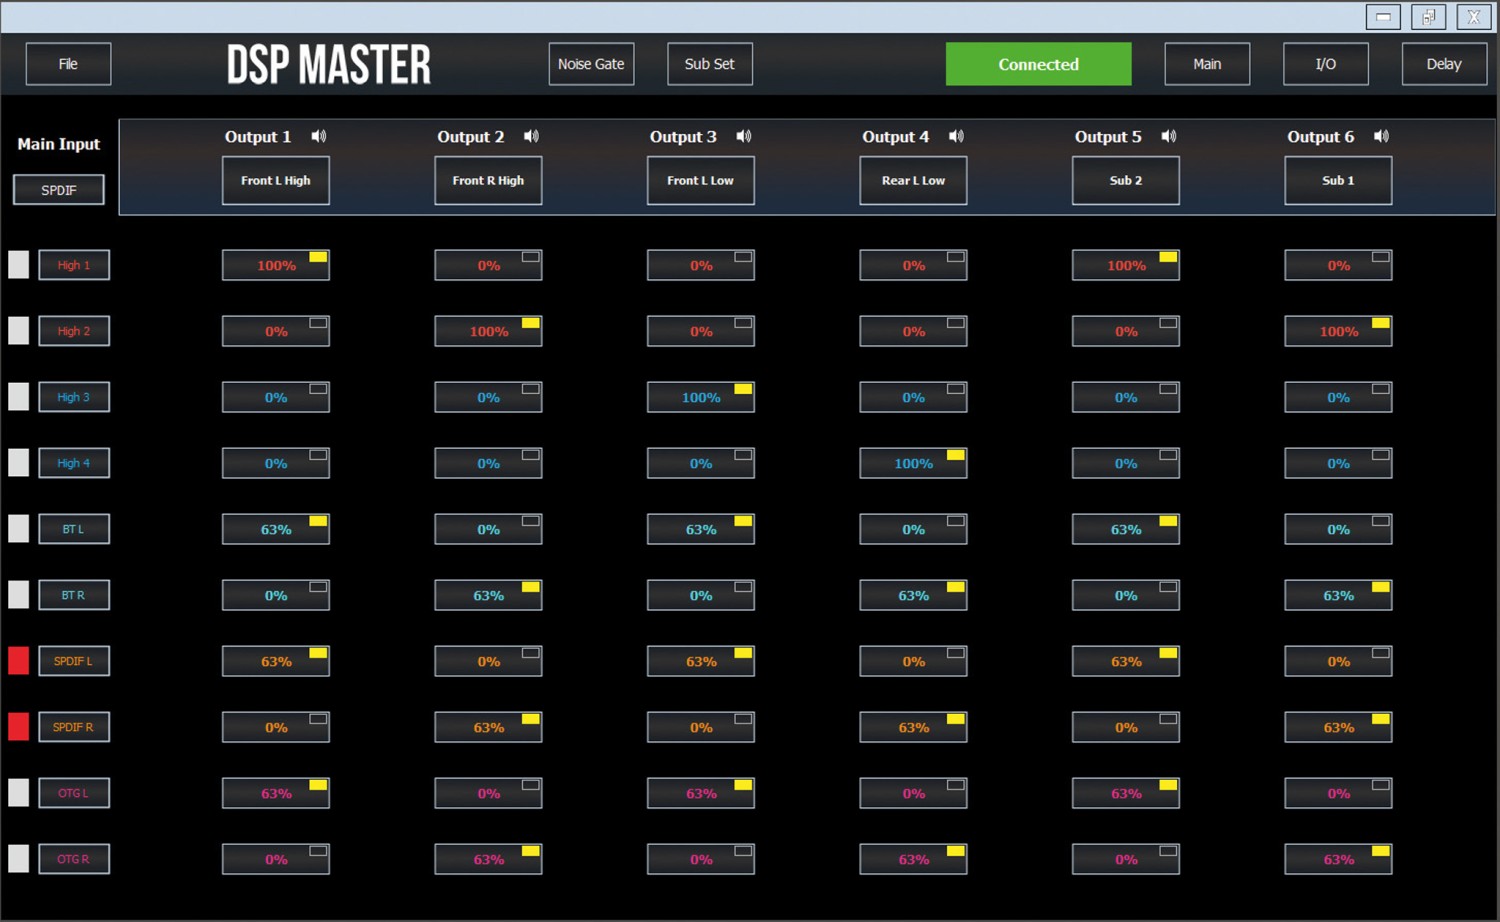Mute Output 4 via its speaker icon

click(956, 137)
